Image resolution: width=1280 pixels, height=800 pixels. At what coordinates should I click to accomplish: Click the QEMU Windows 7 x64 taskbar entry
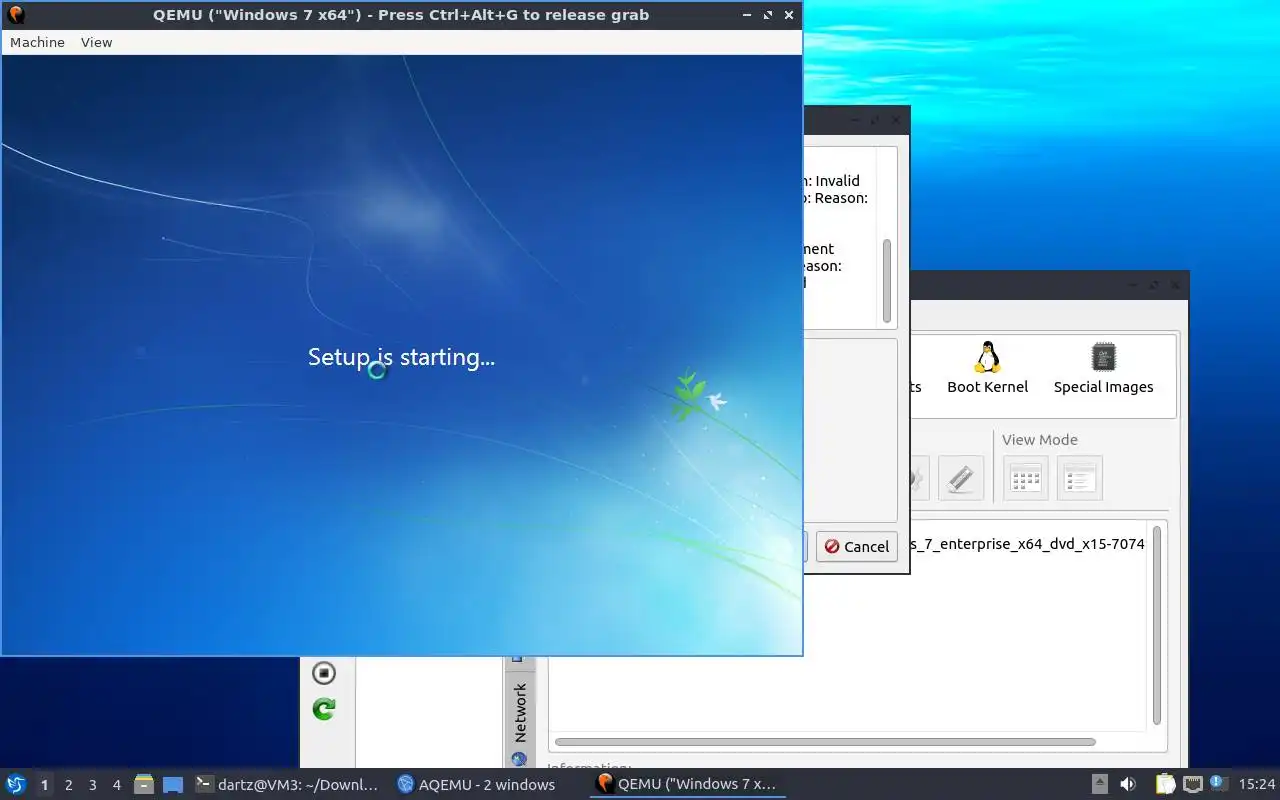point(686,785)
